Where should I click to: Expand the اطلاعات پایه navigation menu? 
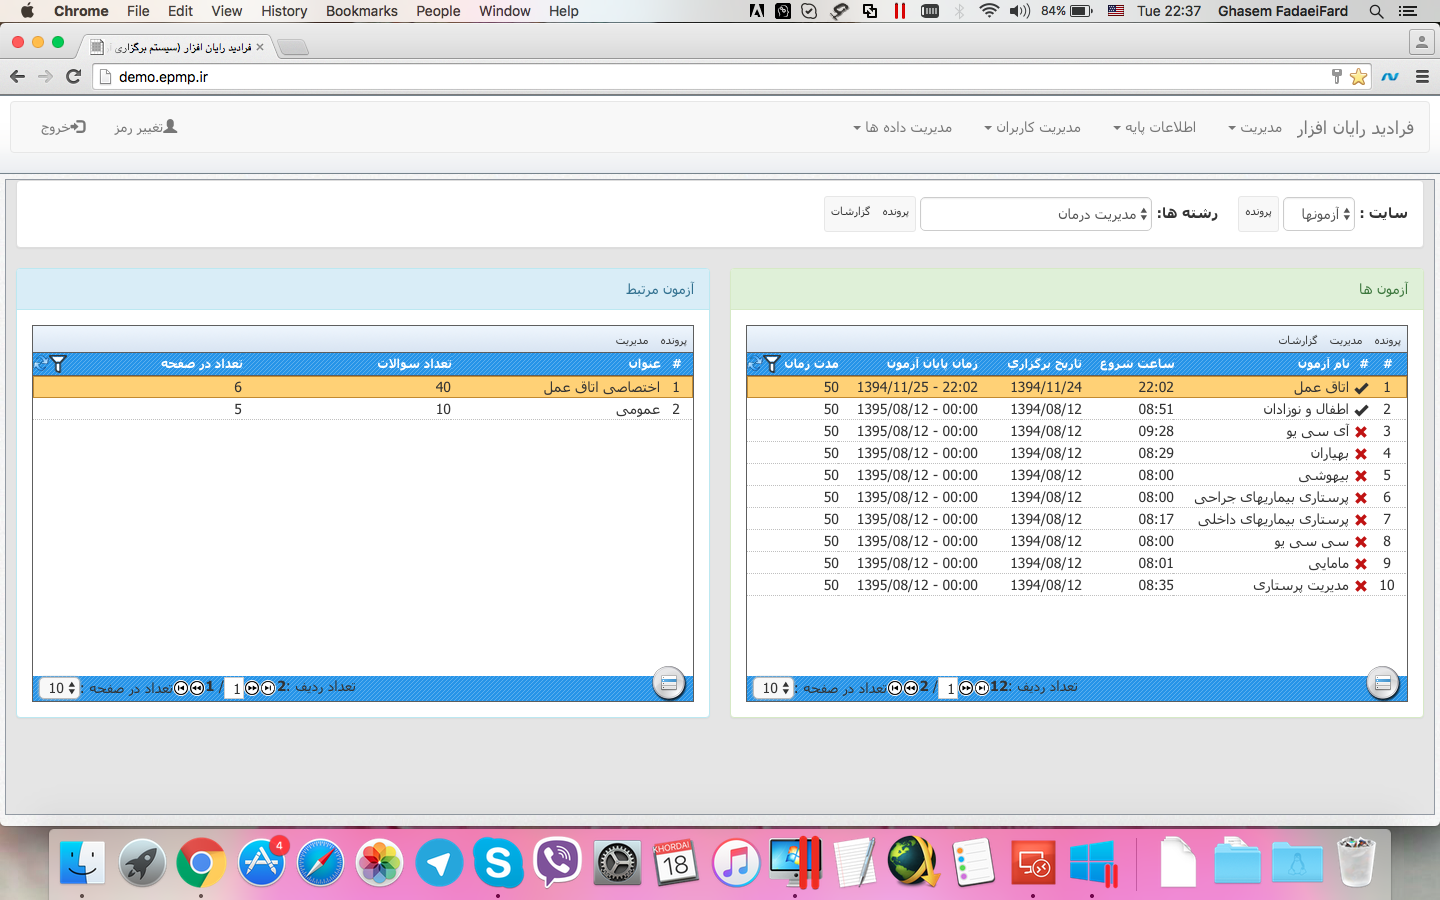[x=1154, y=127]
